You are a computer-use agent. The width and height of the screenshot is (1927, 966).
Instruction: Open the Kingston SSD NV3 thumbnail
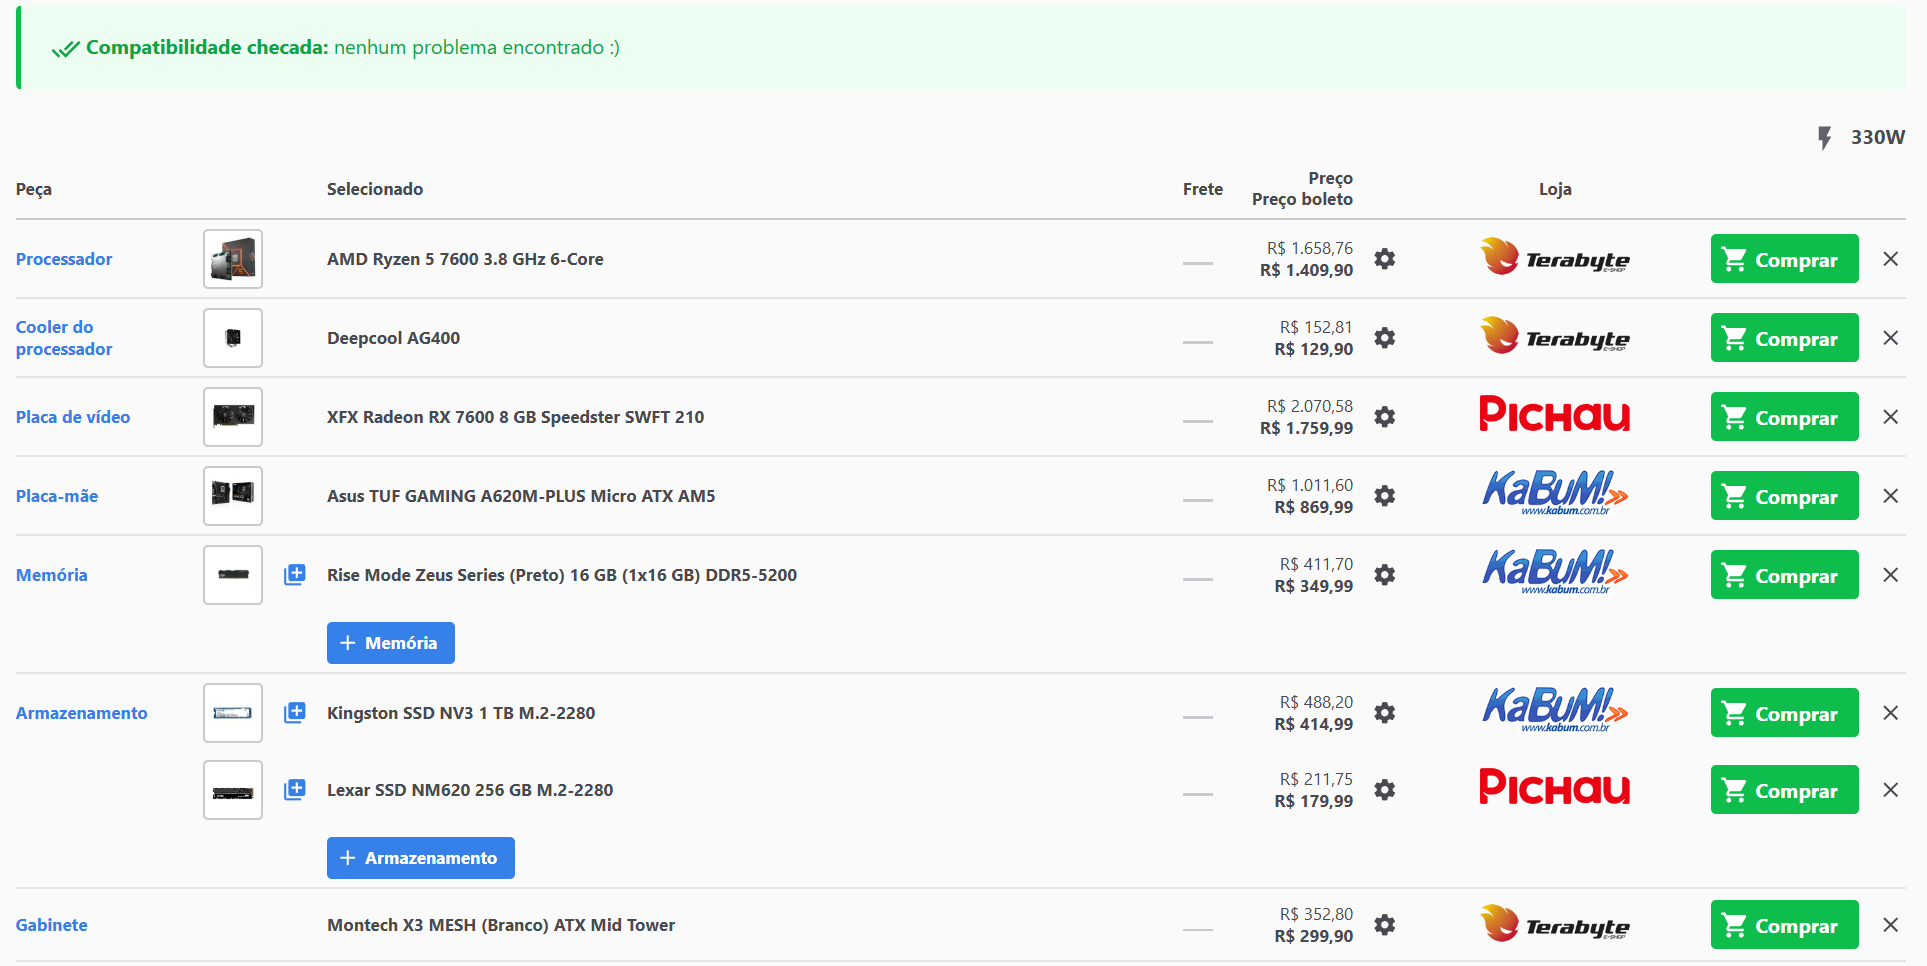pos(233,713)
